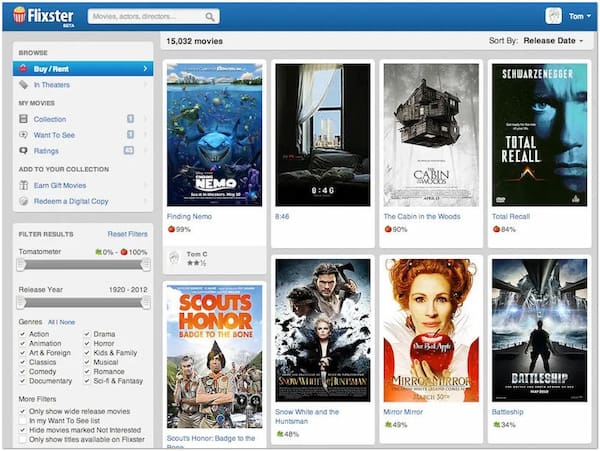The height and width of the screenshot is (451, 600).
Task: Select Buy / Rent in Browse
Action: (x=83, y=68)
